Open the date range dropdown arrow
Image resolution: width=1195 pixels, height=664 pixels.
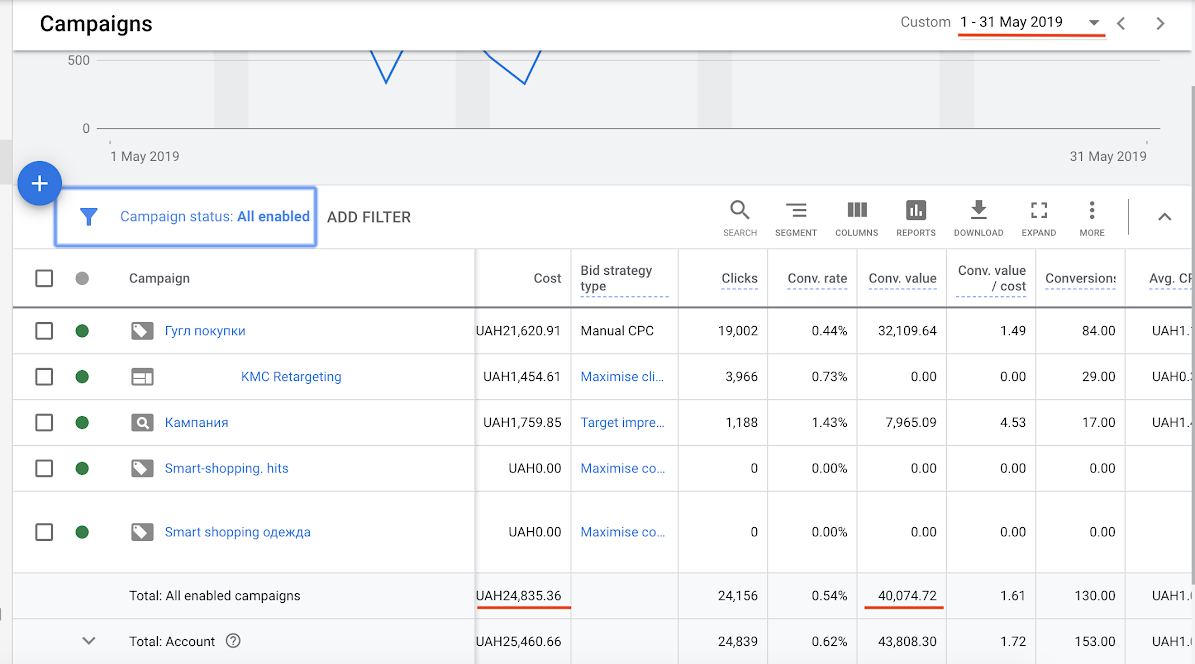coord(1094,23)
